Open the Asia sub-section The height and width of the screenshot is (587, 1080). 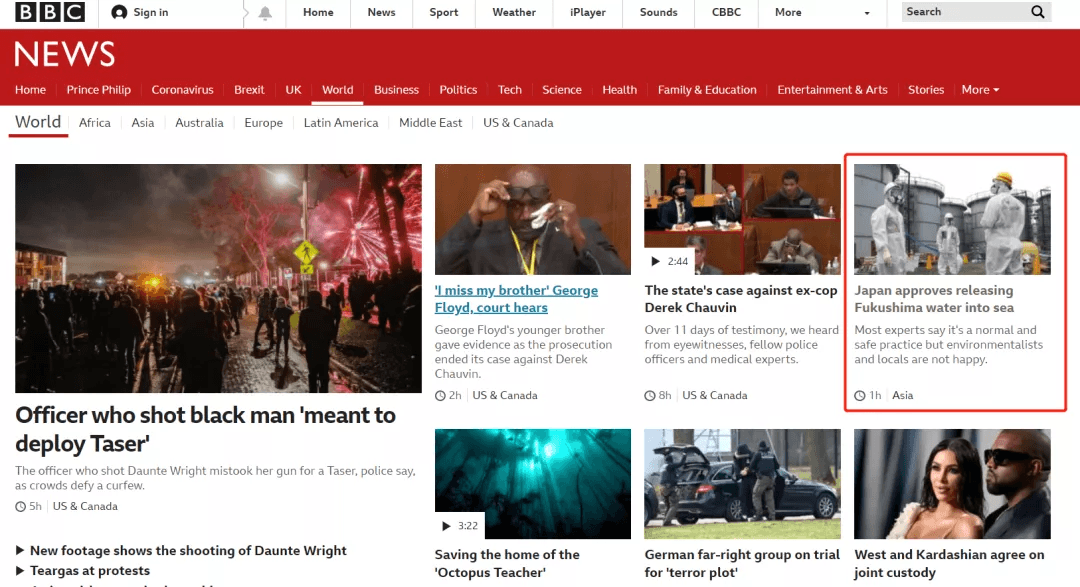143,123
